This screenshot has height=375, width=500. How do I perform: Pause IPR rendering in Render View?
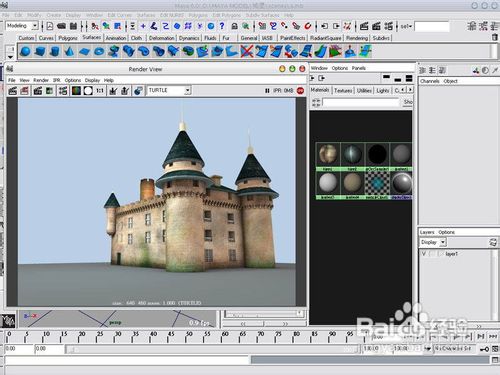tap(267, 91)
